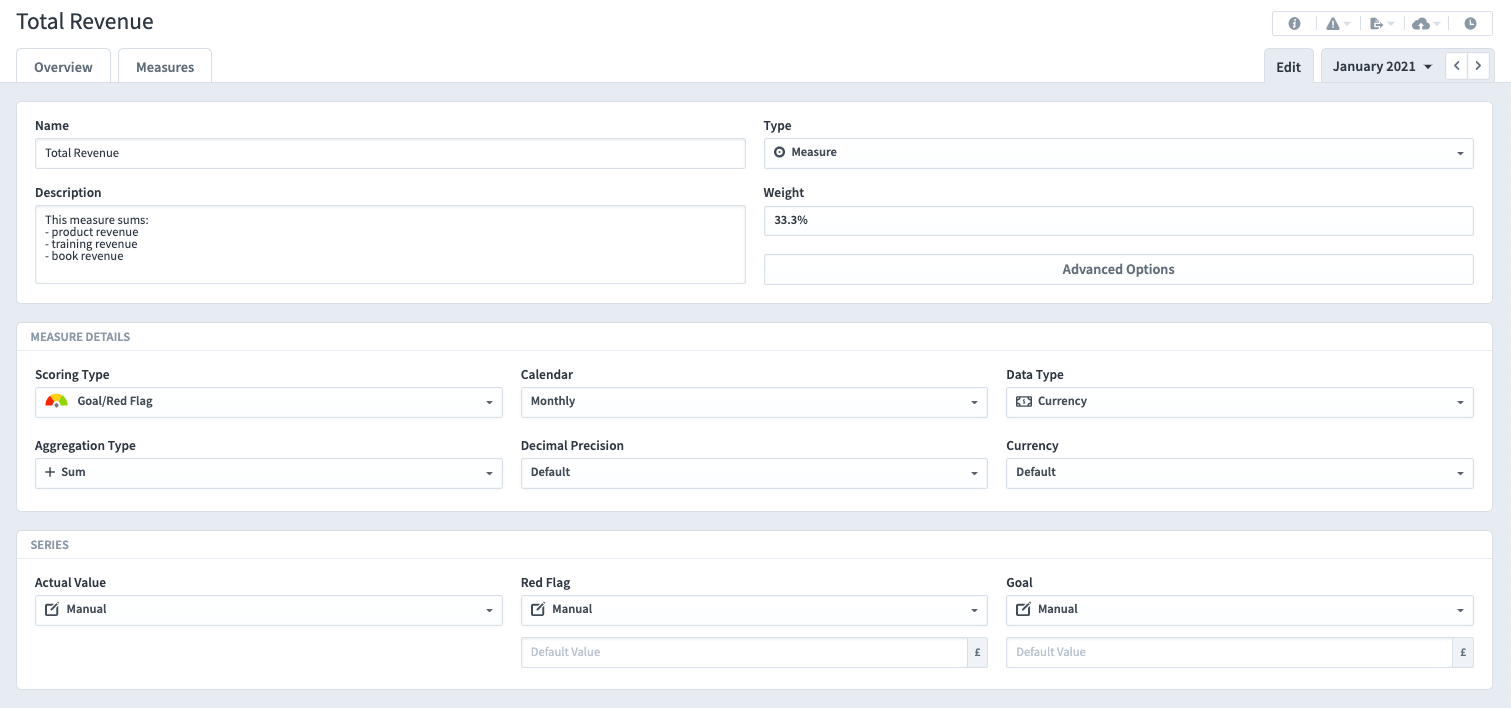This screenshot has height=708, width=1511.
Task: Open the Data Type Currency dropdown
Action: coord(1239,402)
